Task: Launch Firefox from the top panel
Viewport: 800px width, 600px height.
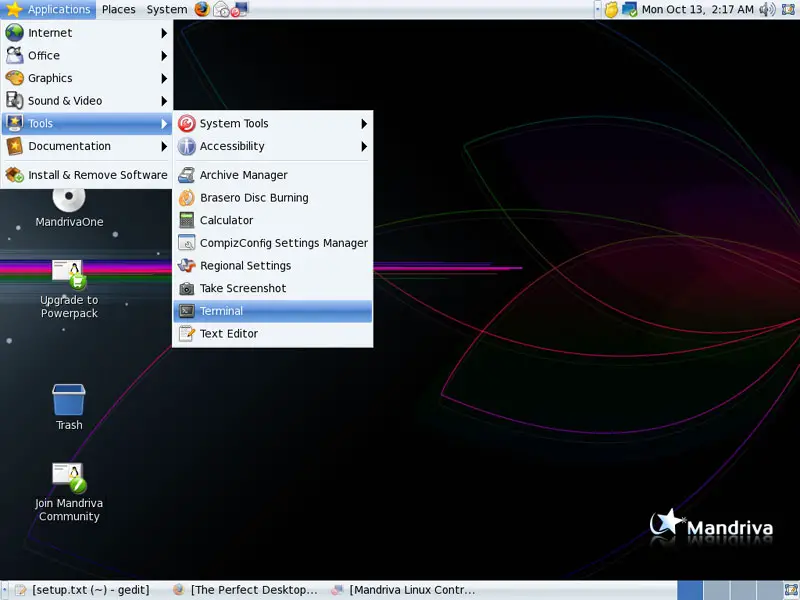Action: [202, 9]
